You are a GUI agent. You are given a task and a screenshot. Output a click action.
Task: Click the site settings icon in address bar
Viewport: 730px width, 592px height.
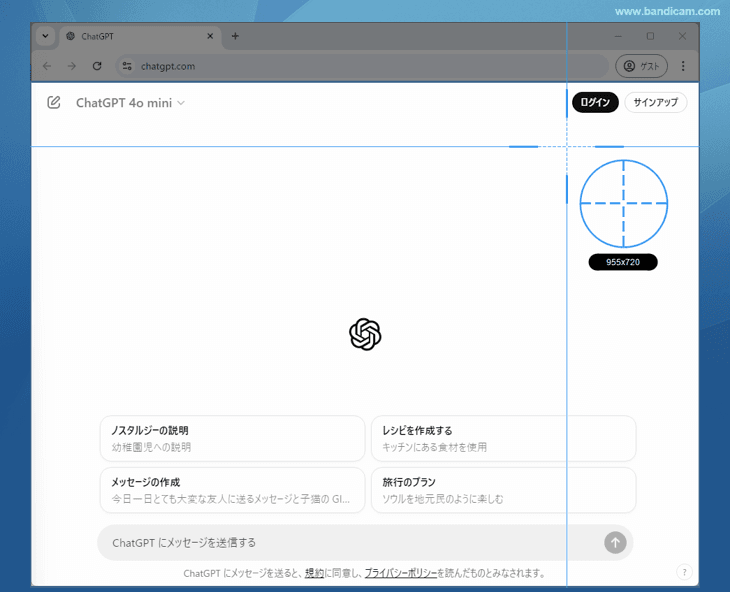pos(127,66)
